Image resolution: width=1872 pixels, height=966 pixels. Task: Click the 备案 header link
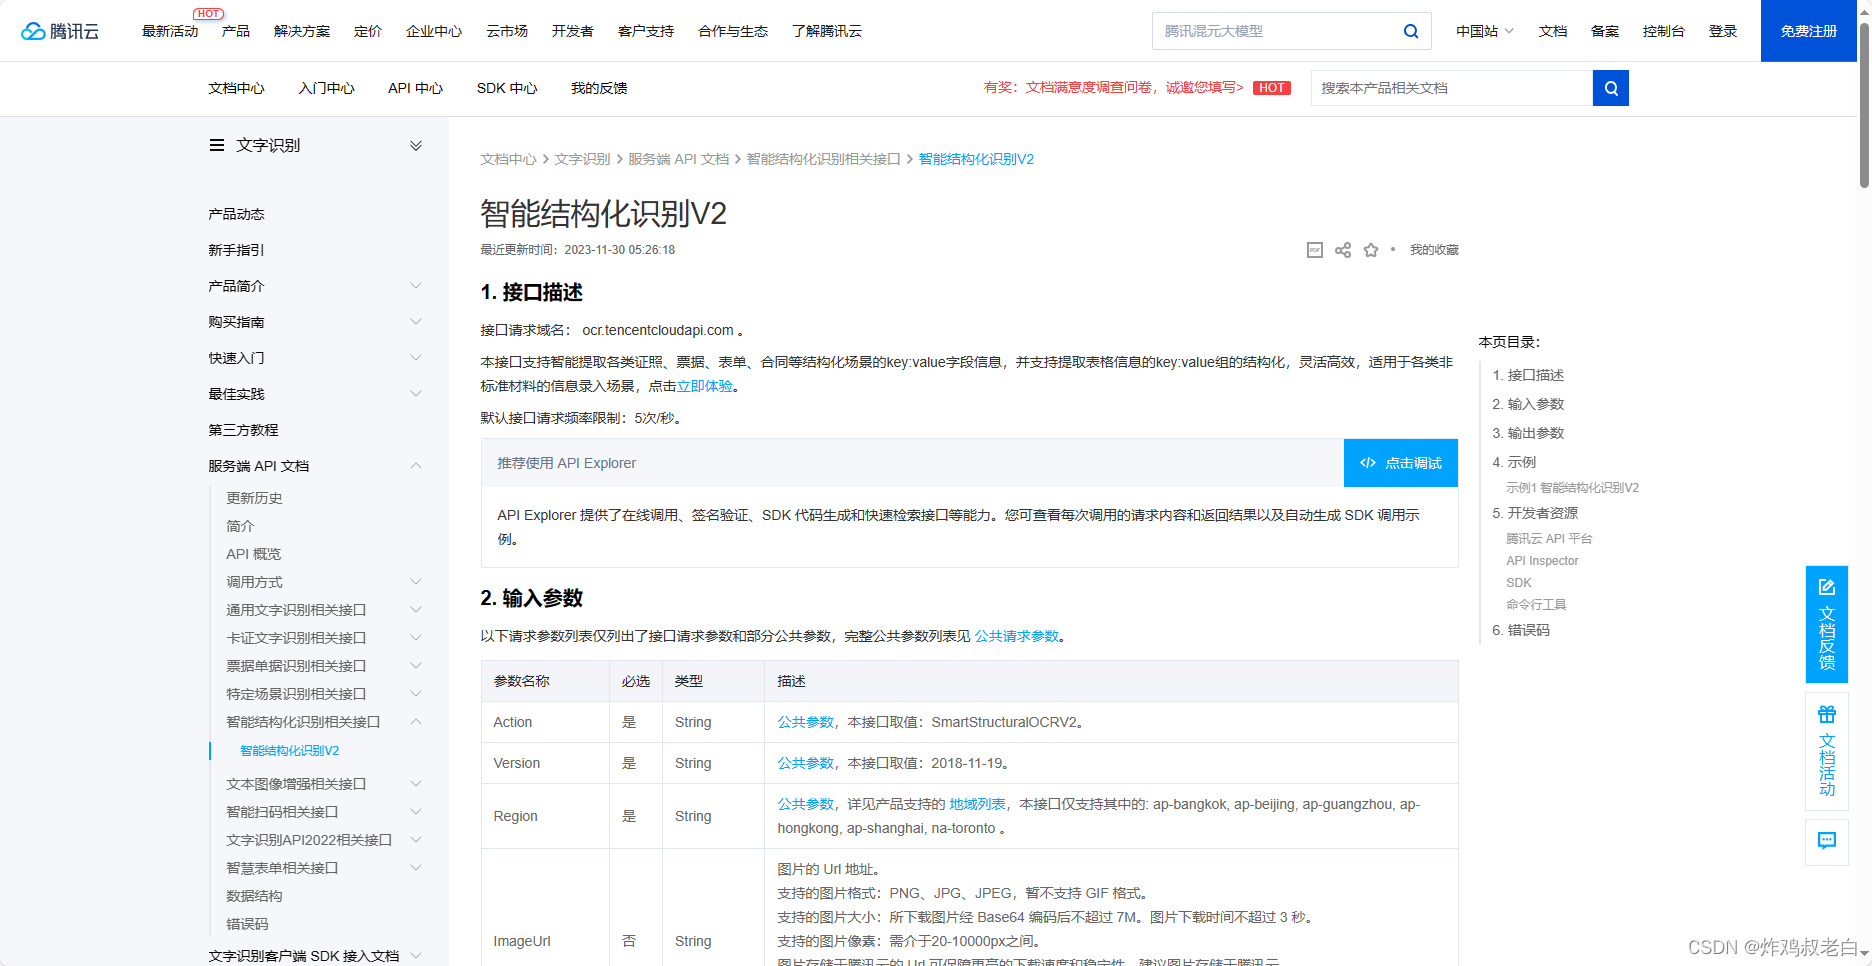click(x=1605, y=31)
